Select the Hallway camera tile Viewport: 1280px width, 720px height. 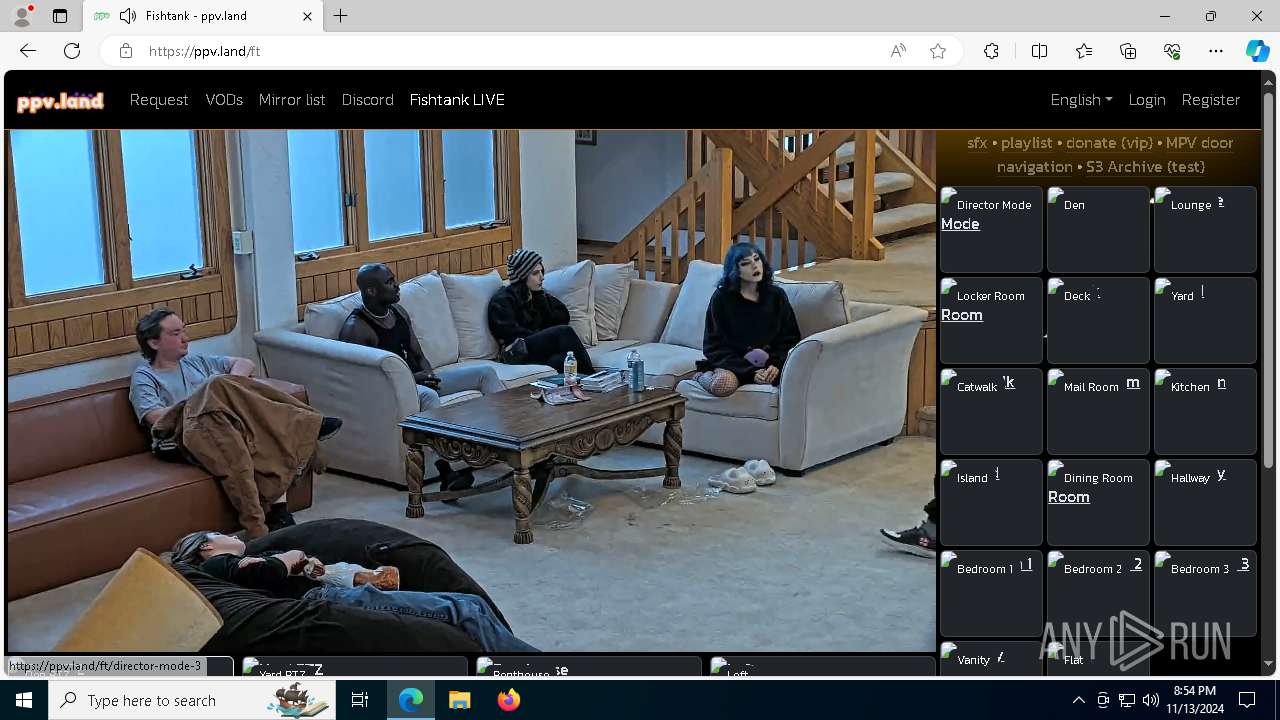[x=1205, y=502]
